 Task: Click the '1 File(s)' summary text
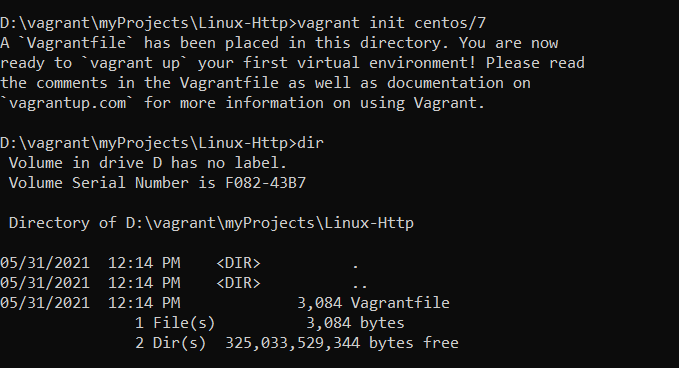click(x=175, y=323)
